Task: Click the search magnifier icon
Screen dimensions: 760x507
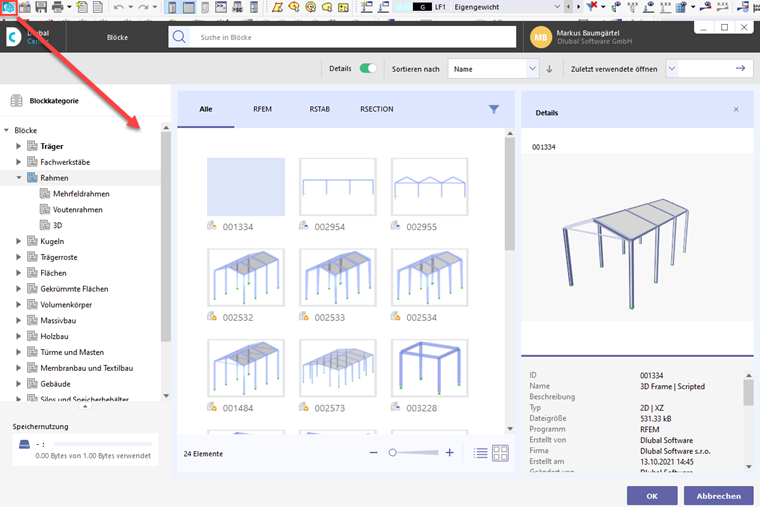Action: click(x=179, y=37)
